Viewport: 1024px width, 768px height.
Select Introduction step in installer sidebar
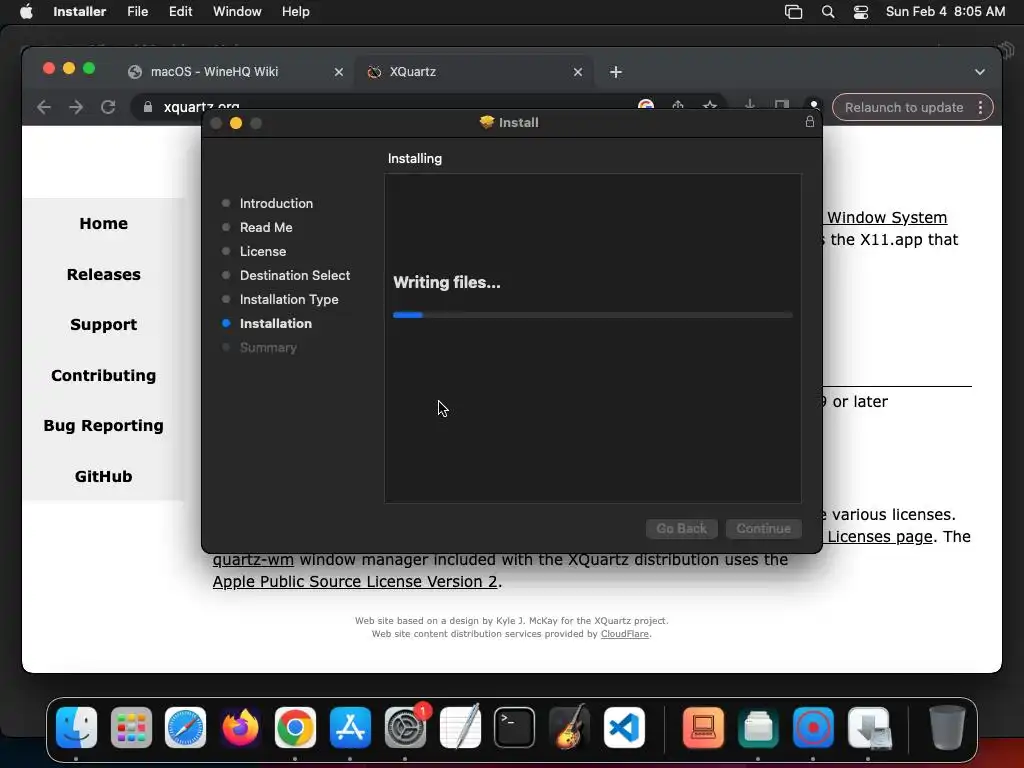(x=276, y=203)
